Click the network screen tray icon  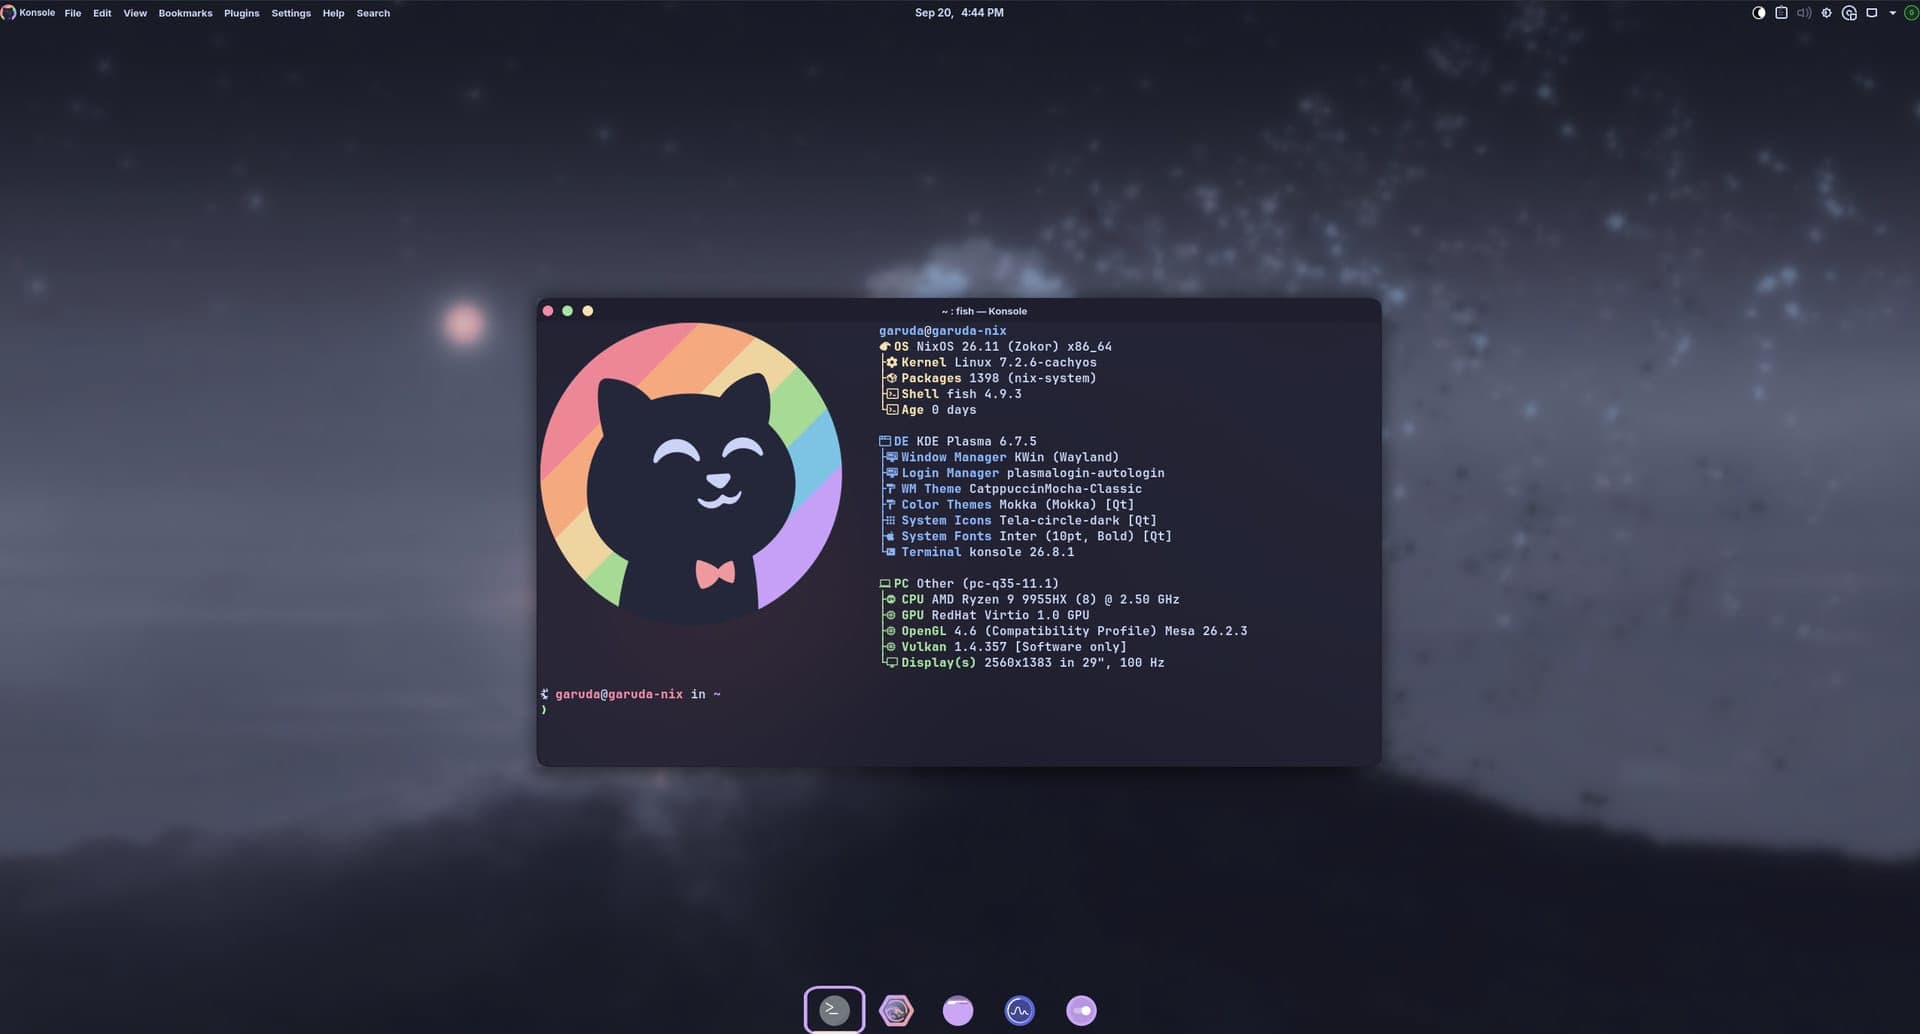(1872, 13)
